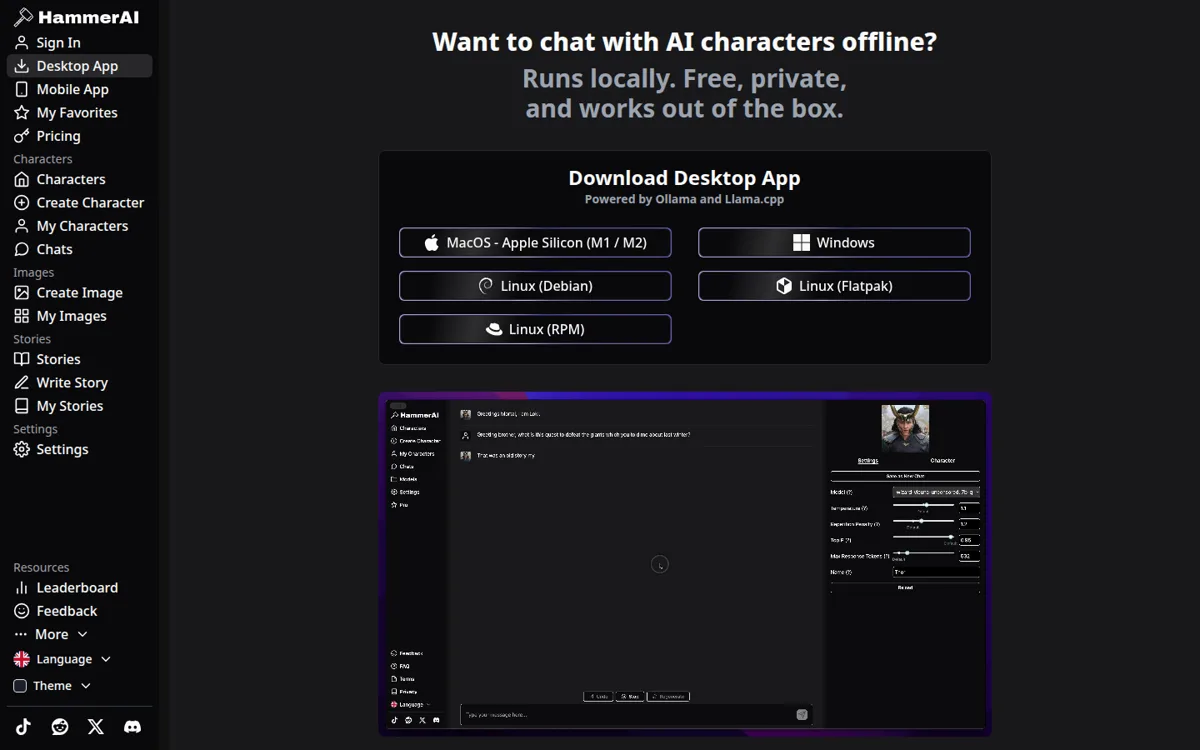Open My Stories in the sidebar
The width and height of the screenshot is (1200, 750).
(x=79, y=406)
